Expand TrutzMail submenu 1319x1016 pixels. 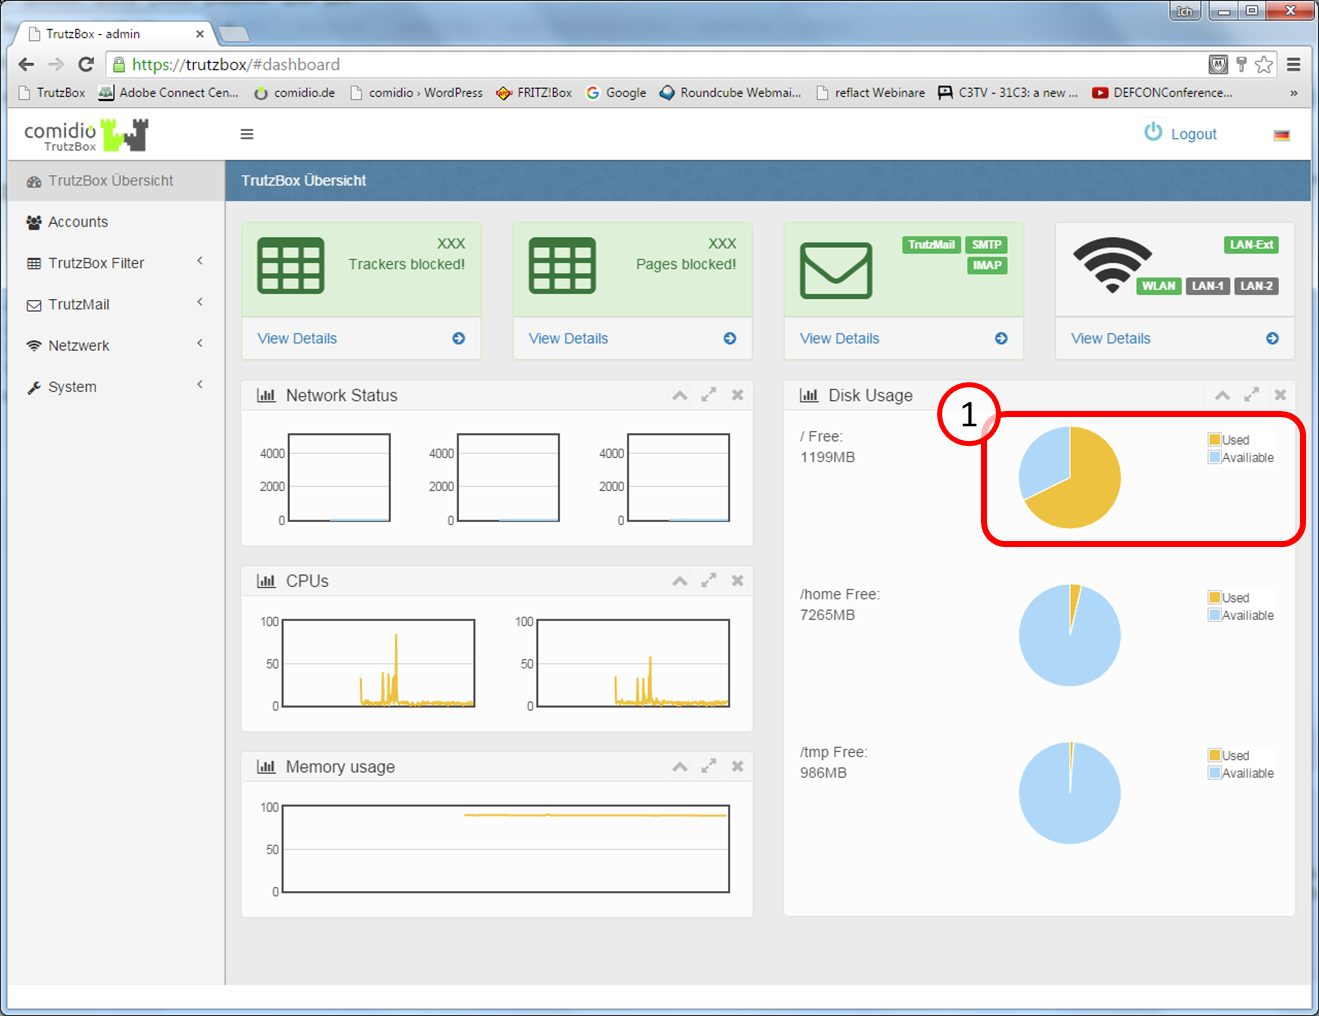point(116,304)
